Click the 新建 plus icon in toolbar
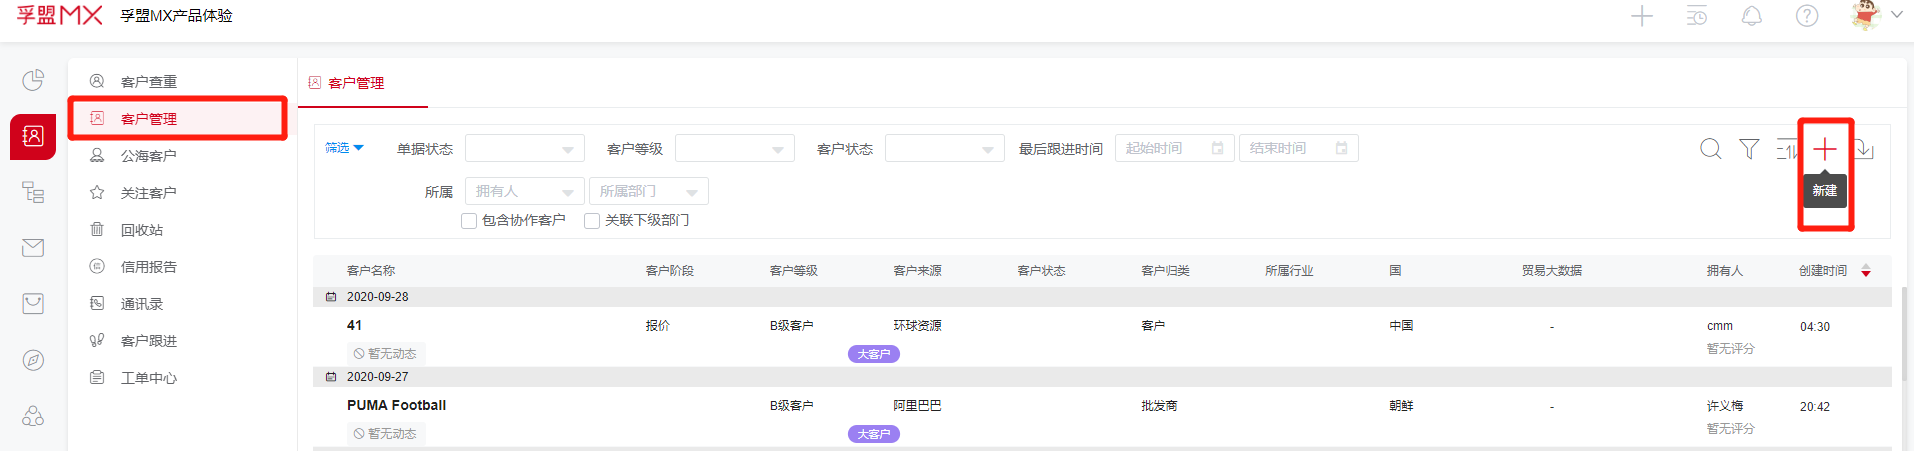1914x451 pixels. coord(1825,149)
